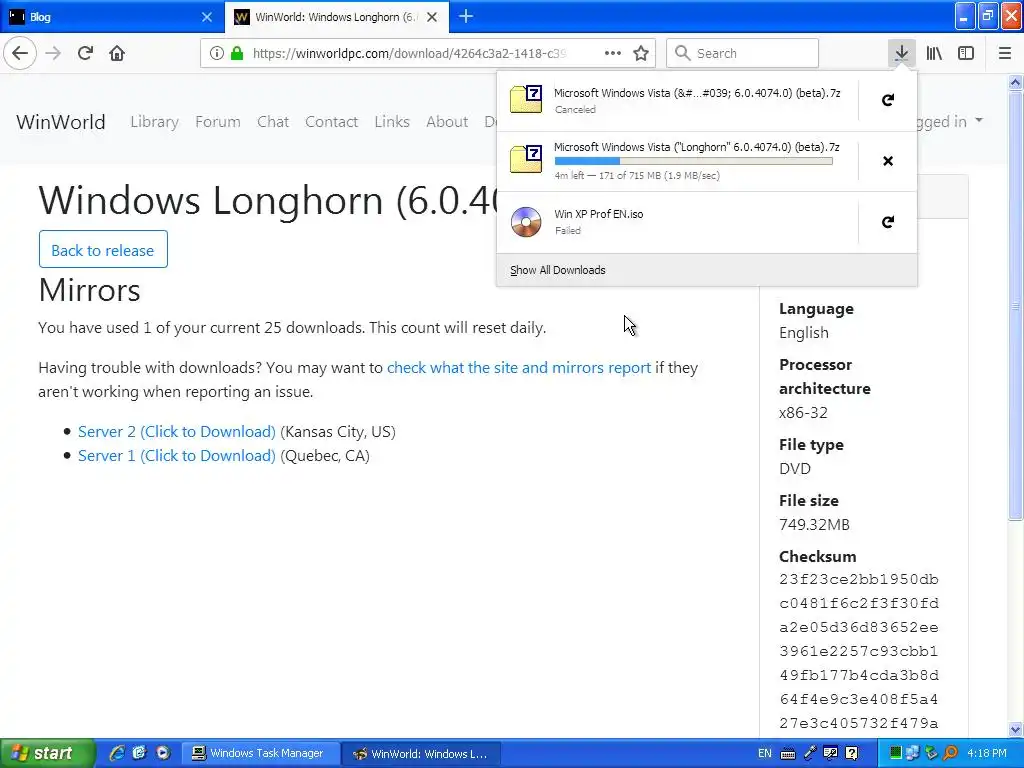Click scrollbar up arrow
The width and height of the screenshot is (1024, 768).
(x=1015, y=82)
